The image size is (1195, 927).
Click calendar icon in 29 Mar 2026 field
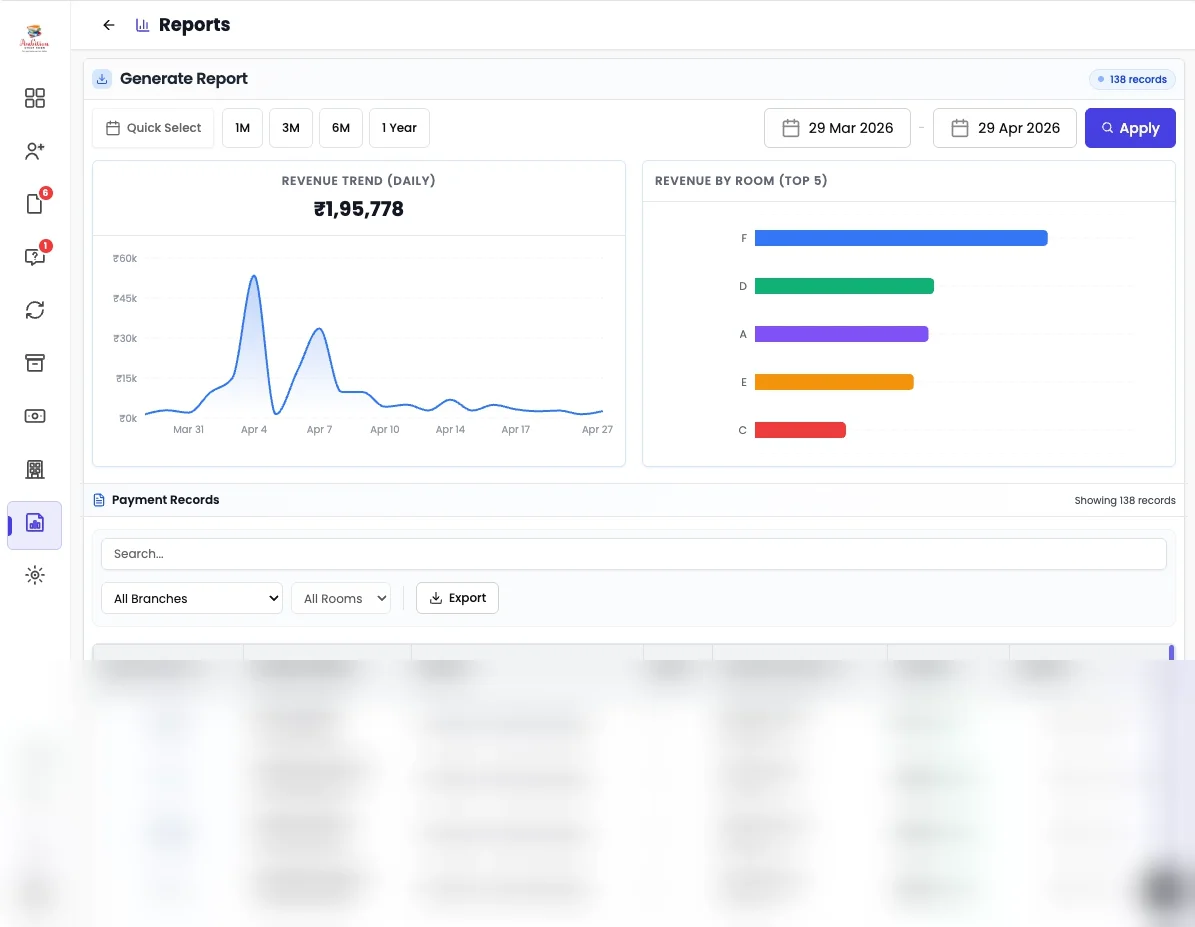(791, 128)
